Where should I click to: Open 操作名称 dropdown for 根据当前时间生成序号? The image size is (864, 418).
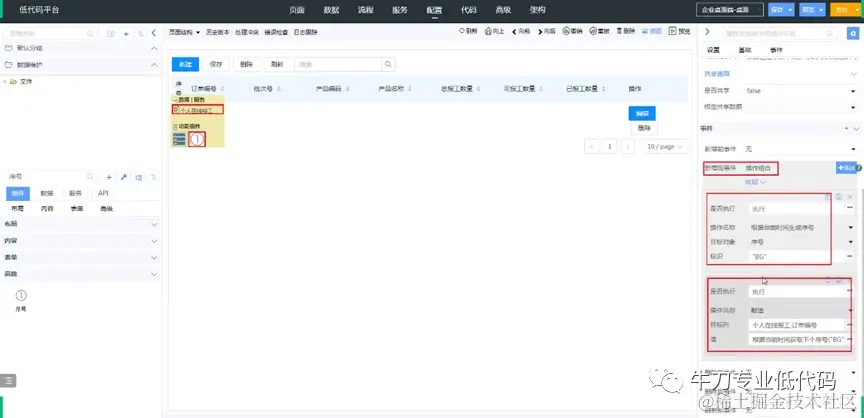[801, 227]
